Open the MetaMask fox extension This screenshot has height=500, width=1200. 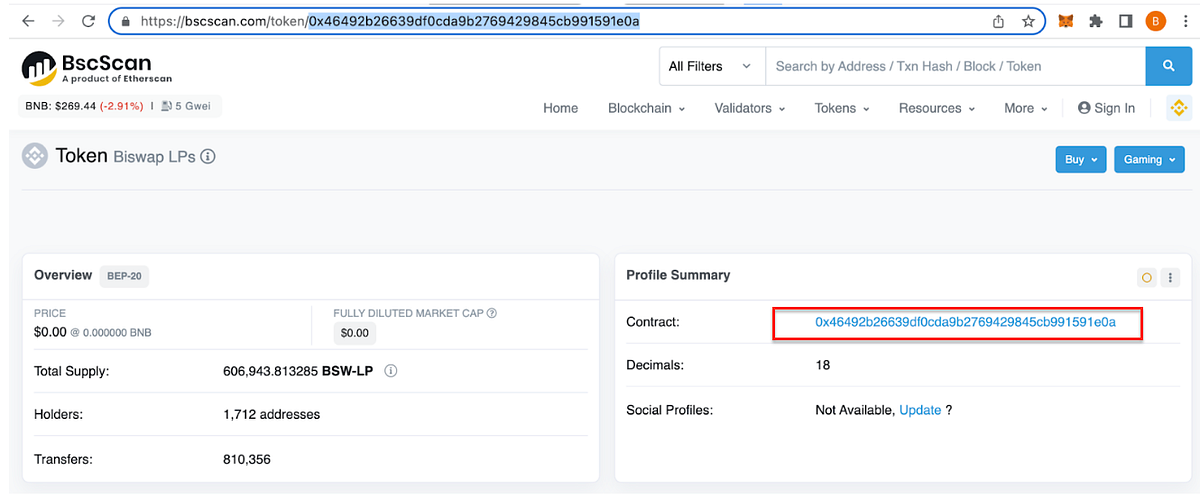point(1067,21)
